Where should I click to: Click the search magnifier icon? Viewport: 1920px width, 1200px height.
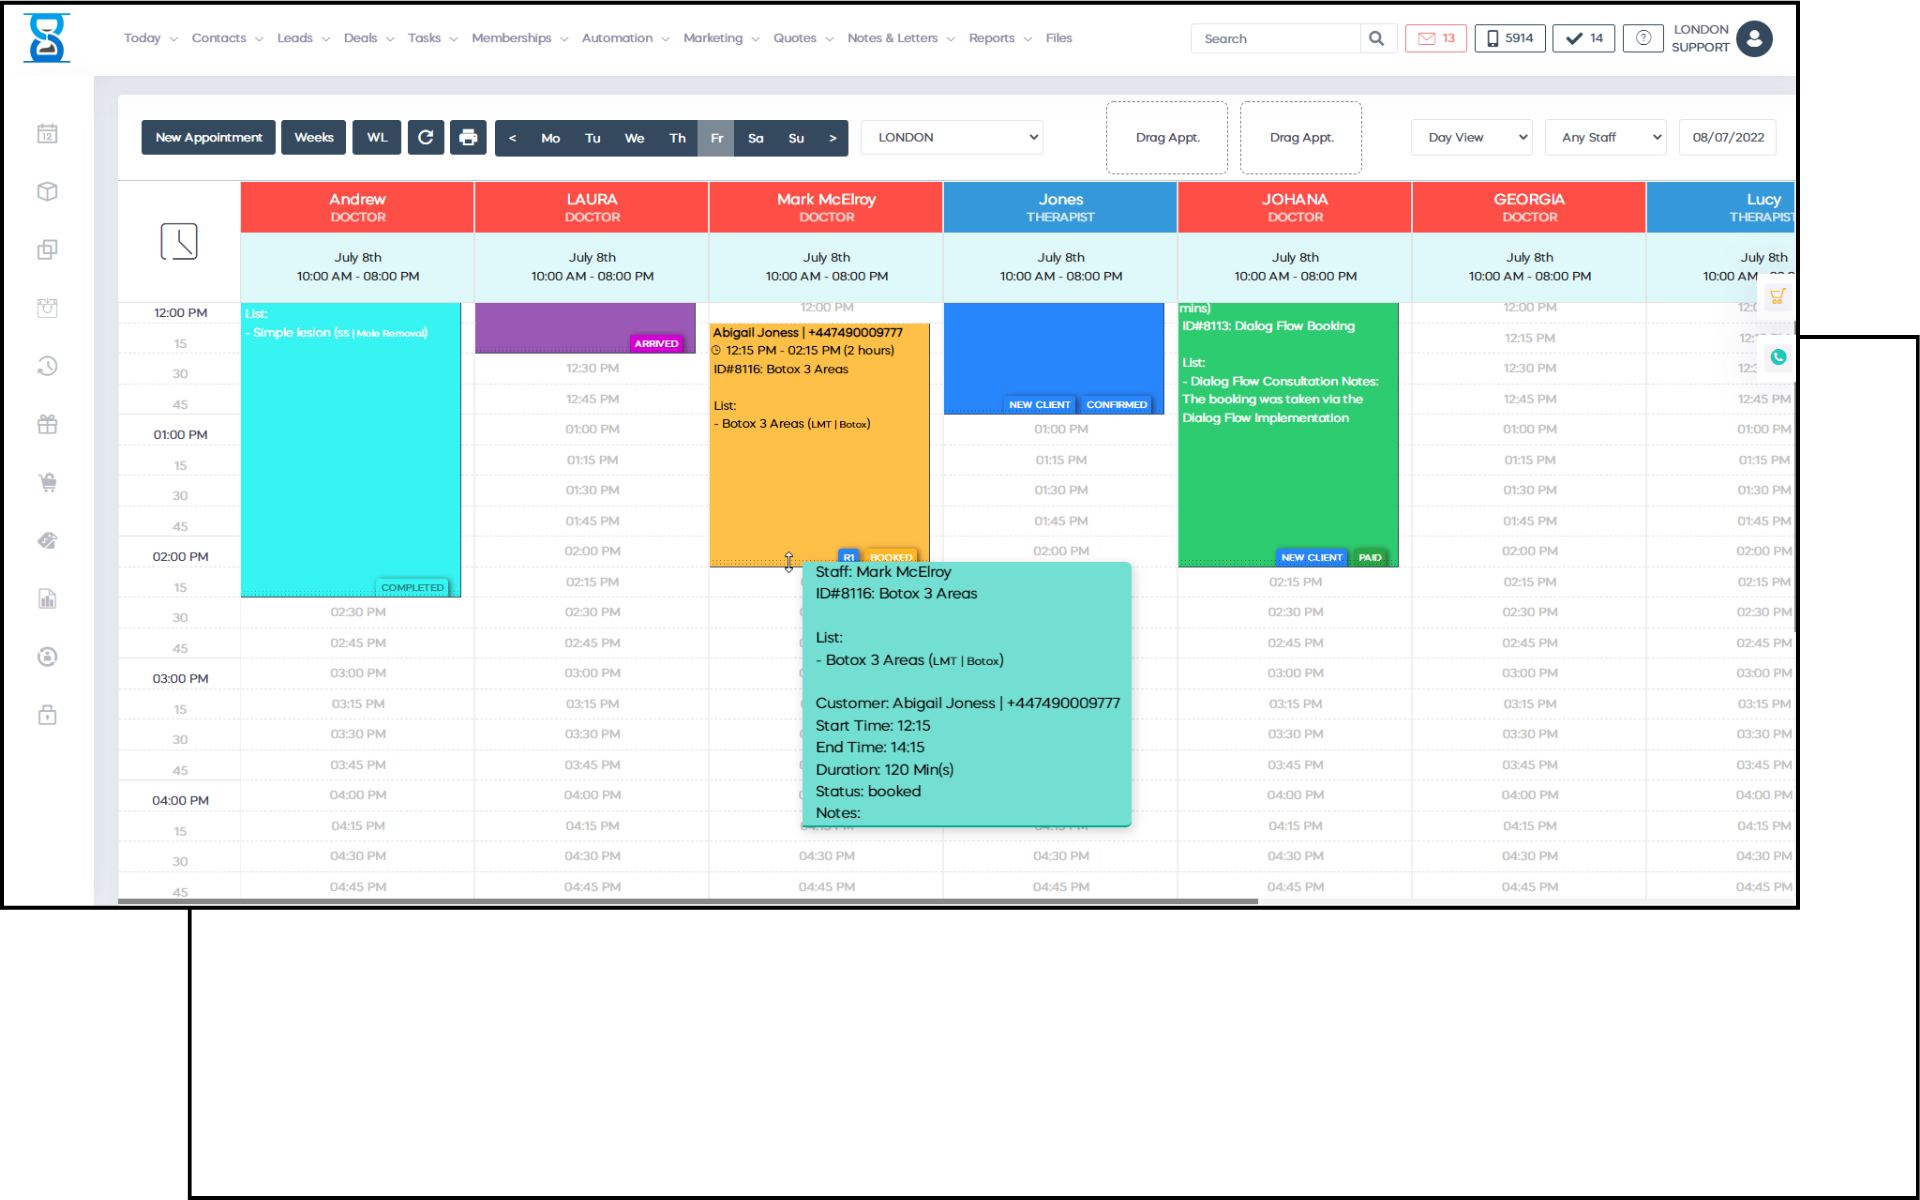[x=1376, y=39]
